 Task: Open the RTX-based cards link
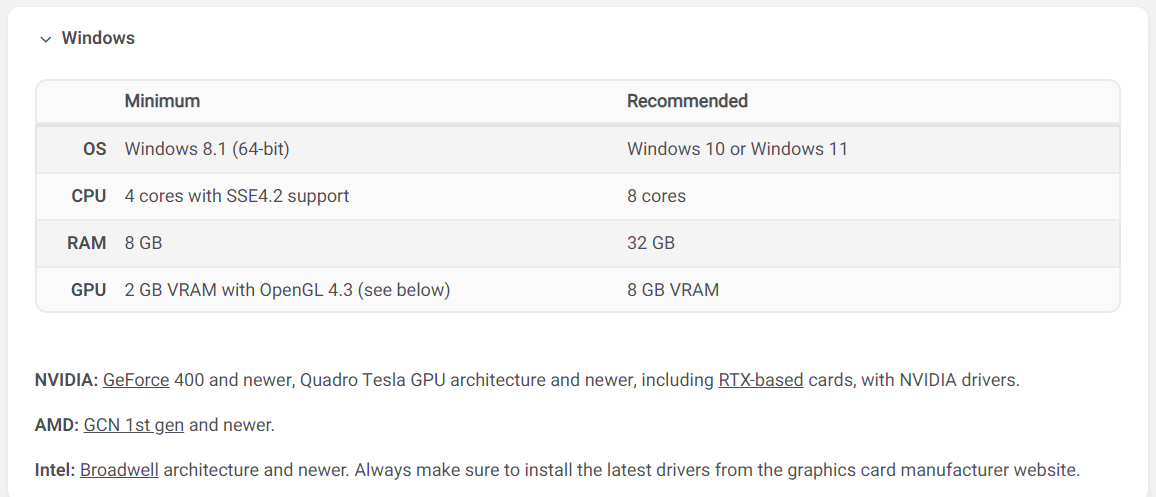(x=761, y=380)
